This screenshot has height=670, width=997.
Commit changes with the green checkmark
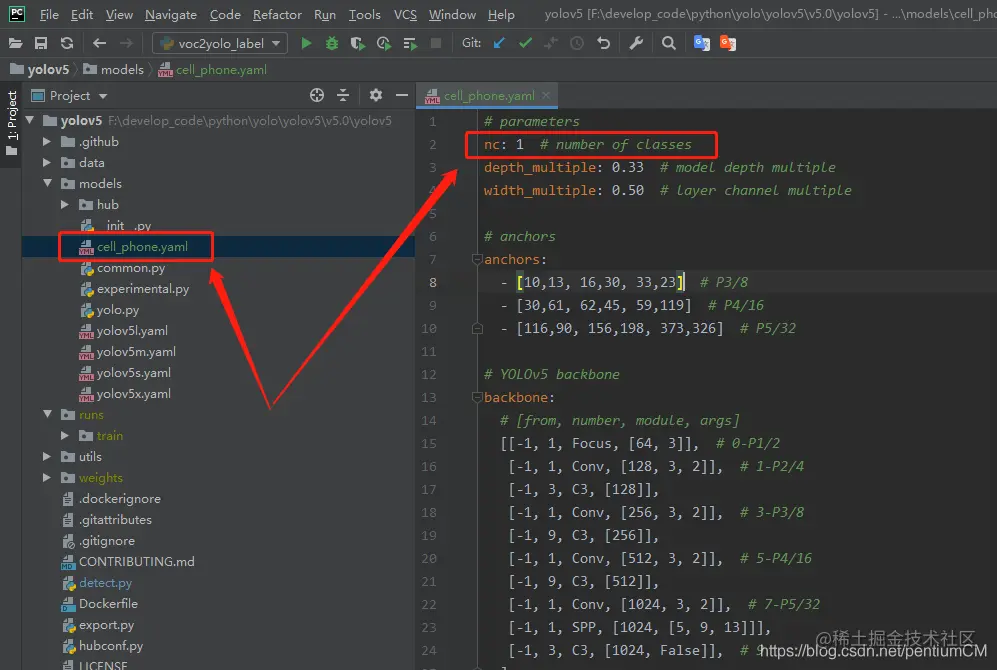pos(525,43)
